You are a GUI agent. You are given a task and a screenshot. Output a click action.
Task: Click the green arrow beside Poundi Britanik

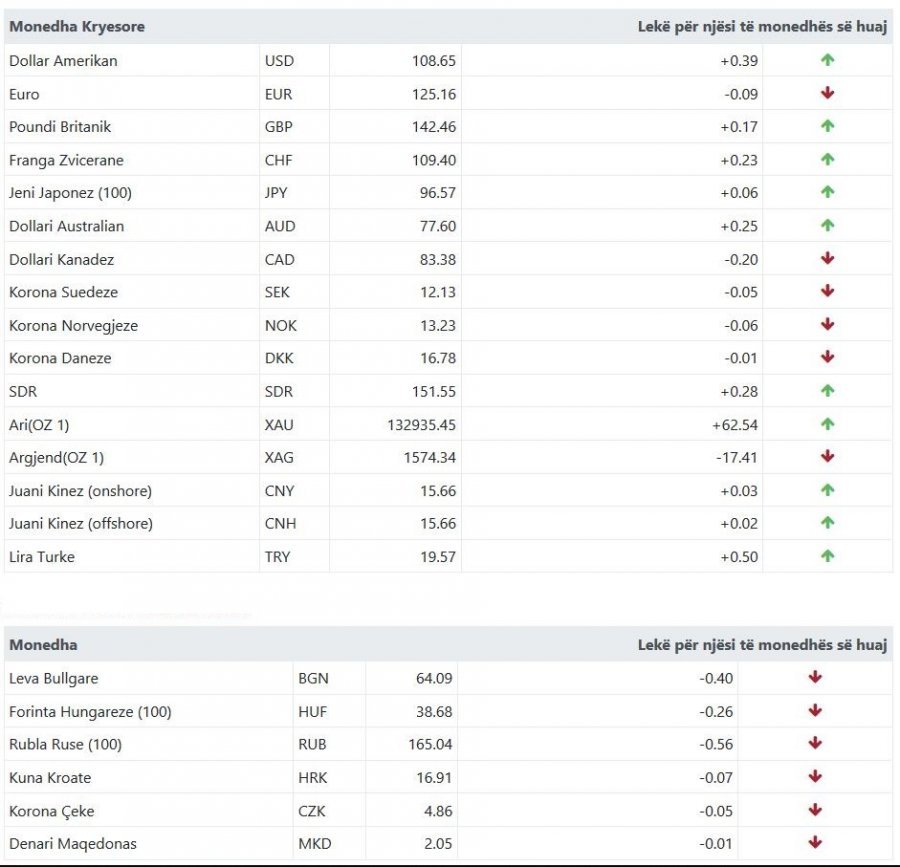pyautogui.click(x=827, y=126)
